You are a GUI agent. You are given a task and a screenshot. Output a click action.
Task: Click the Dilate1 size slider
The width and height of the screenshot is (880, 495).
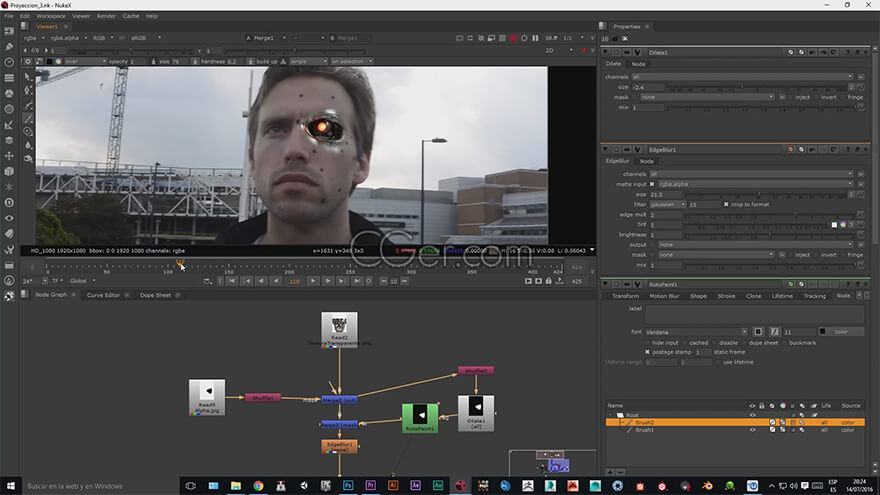pos(758,87)
